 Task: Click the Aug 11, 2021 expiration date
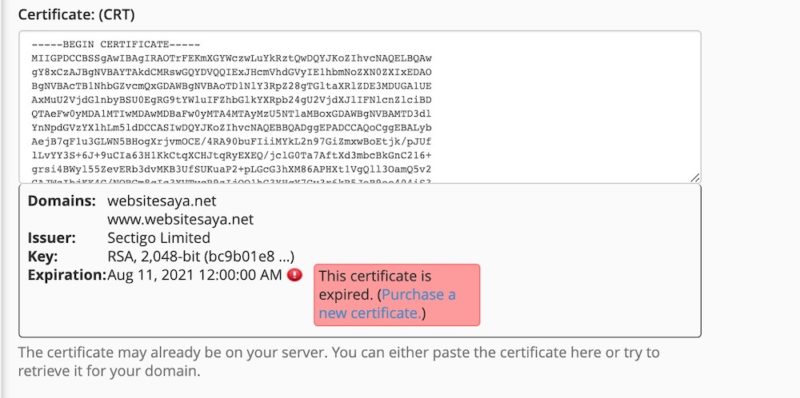(194, 275)
